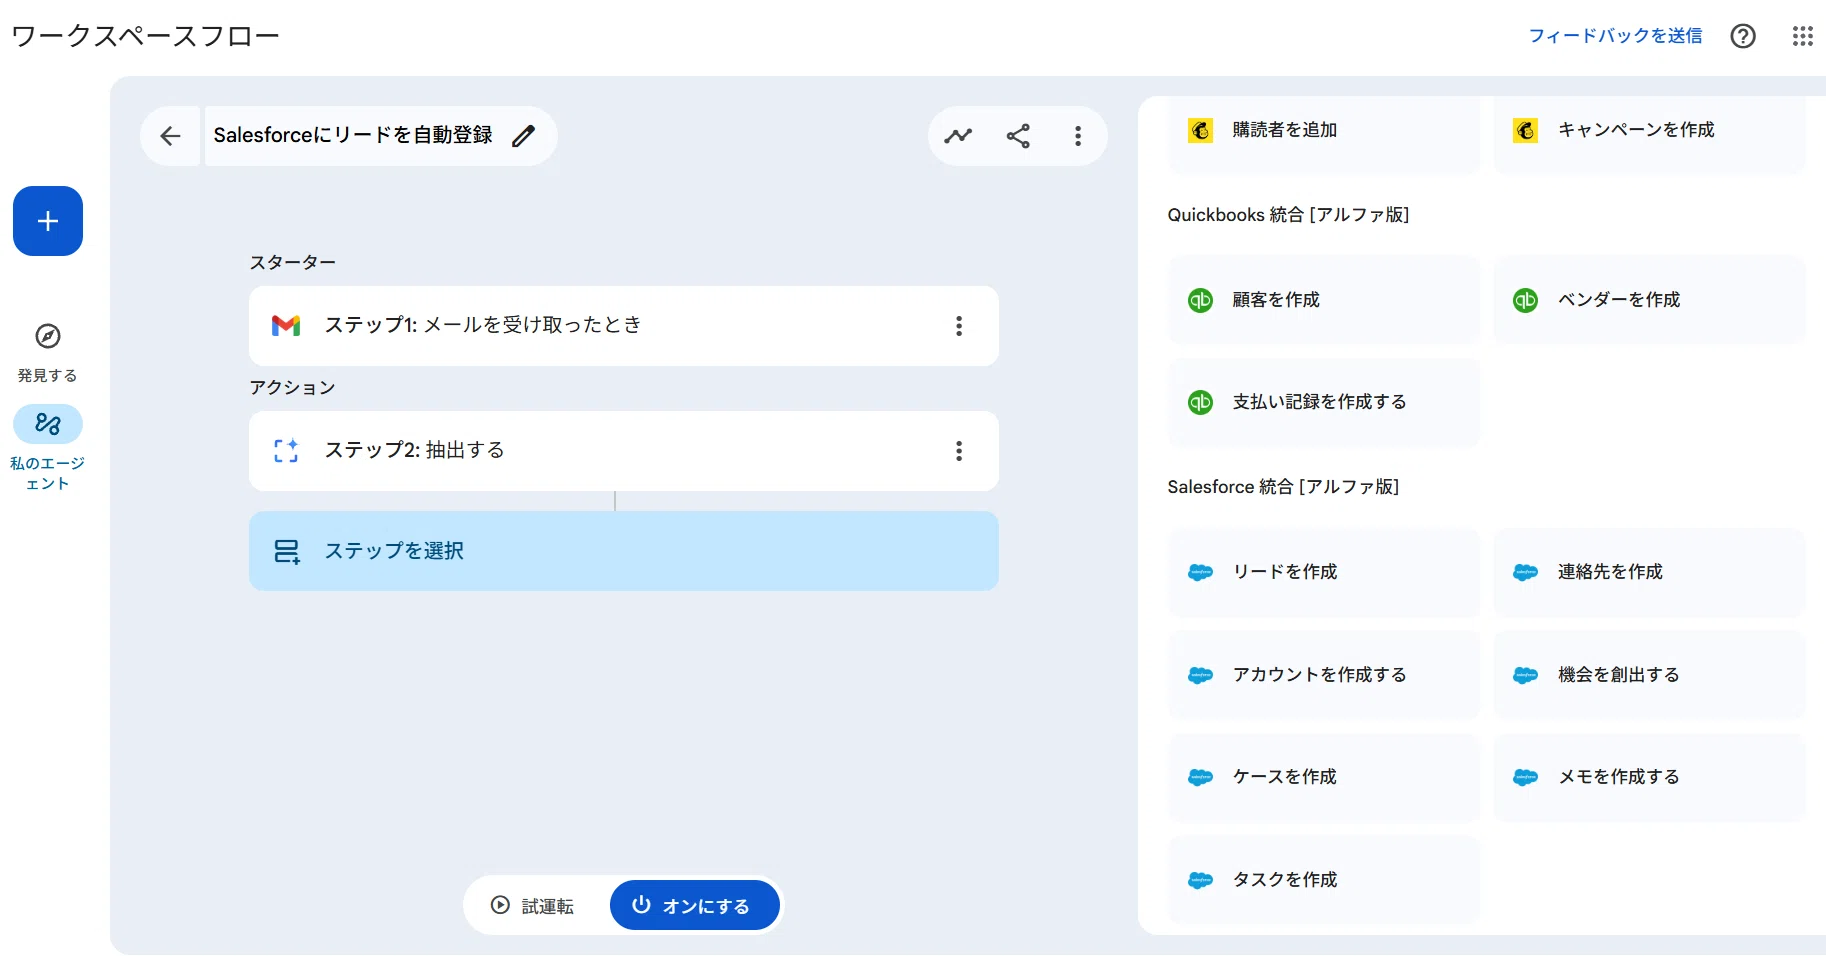Open the 発見する compass icon
1826x956 pixels.
[48, 336]
